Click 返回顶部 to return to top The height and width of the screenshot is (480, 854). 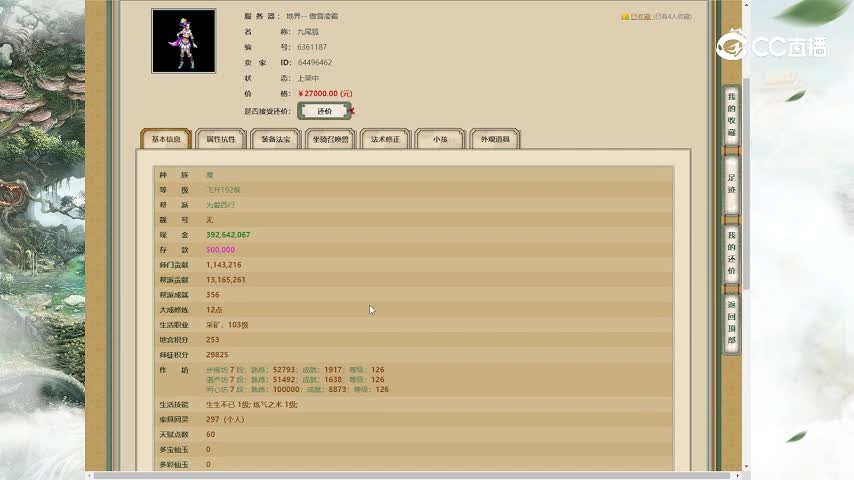(x=731, y=322)
